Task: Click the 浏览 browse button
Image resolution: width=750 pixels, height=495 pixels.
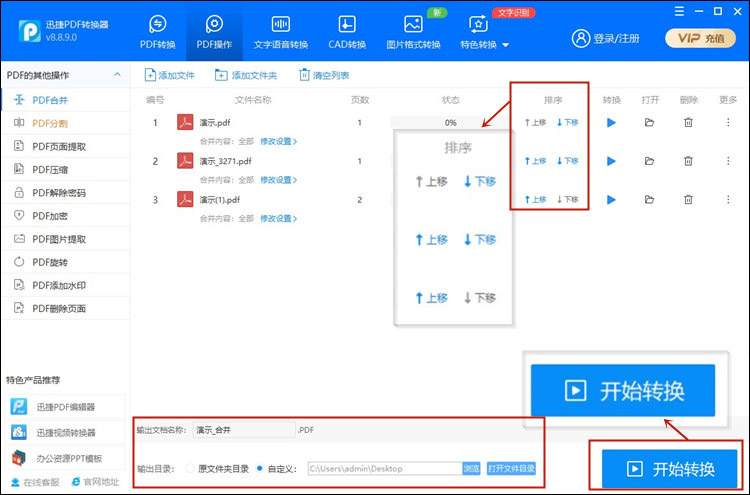Action: (x=471, y=468)
